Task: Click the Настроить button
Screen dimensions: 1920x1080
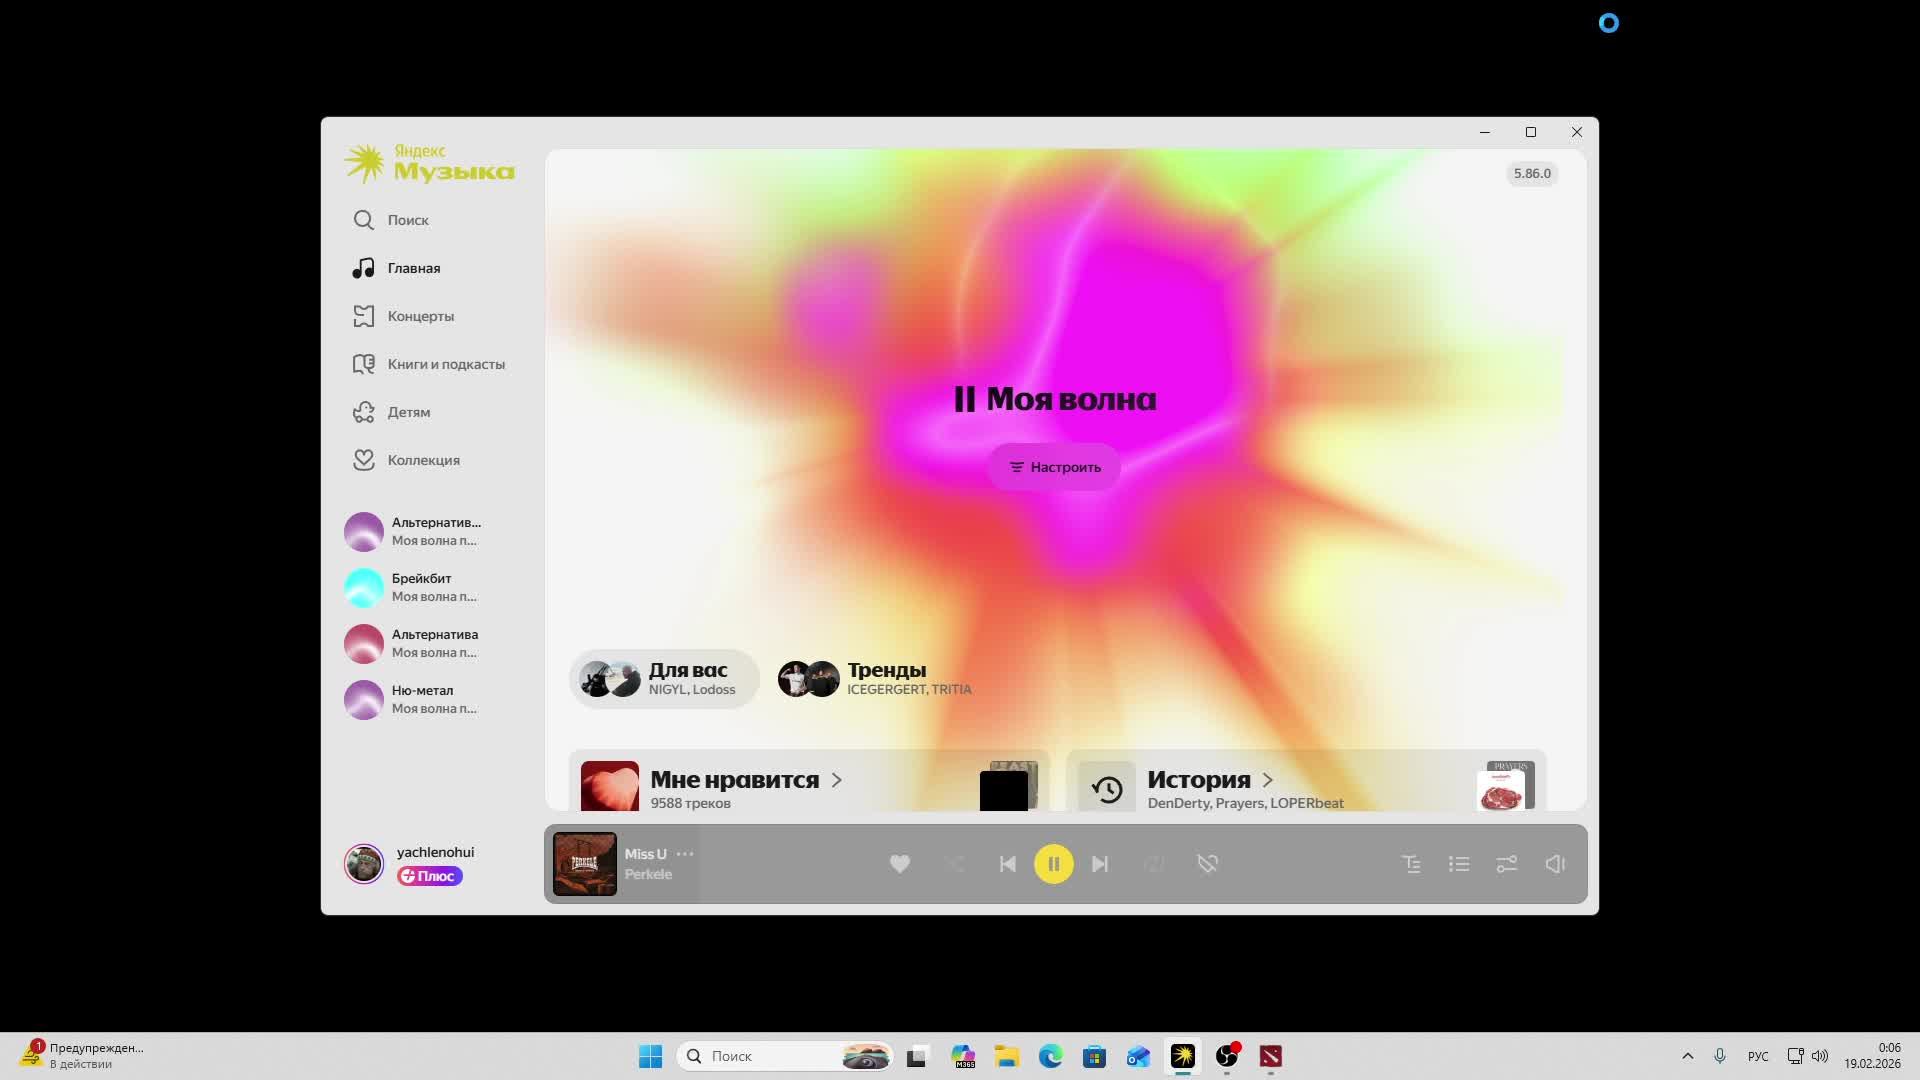Action: tap(1054, 467)
